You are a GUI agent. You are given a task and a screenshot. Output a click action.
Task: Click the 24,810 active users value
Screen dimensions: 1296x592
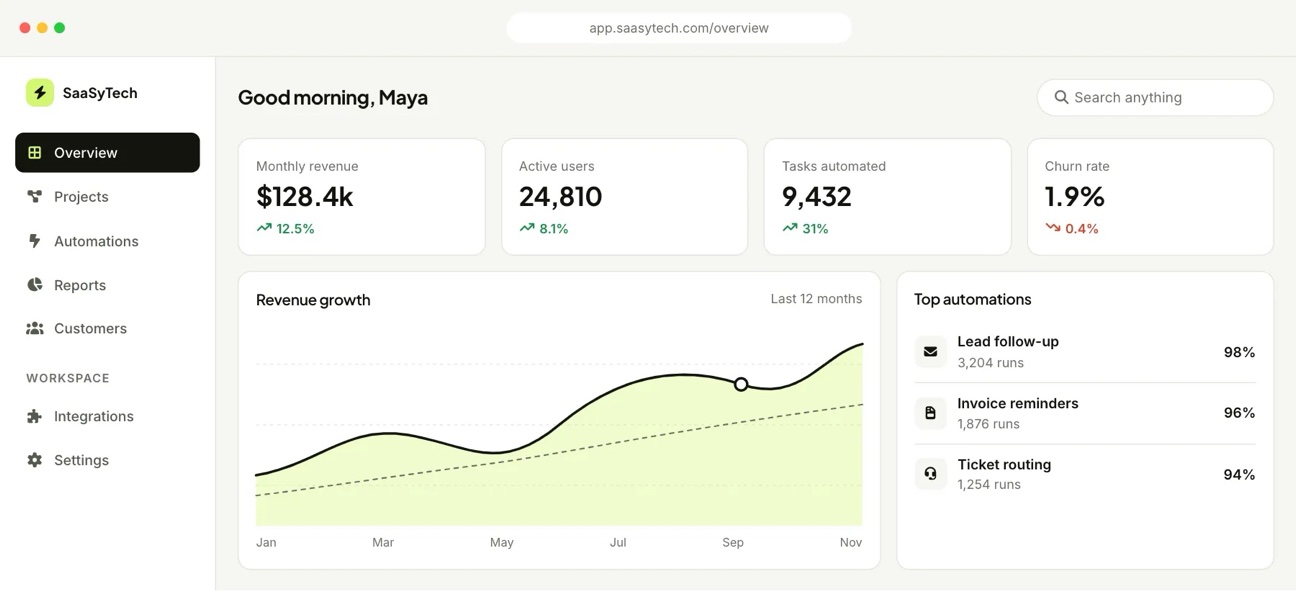(561, 196)
